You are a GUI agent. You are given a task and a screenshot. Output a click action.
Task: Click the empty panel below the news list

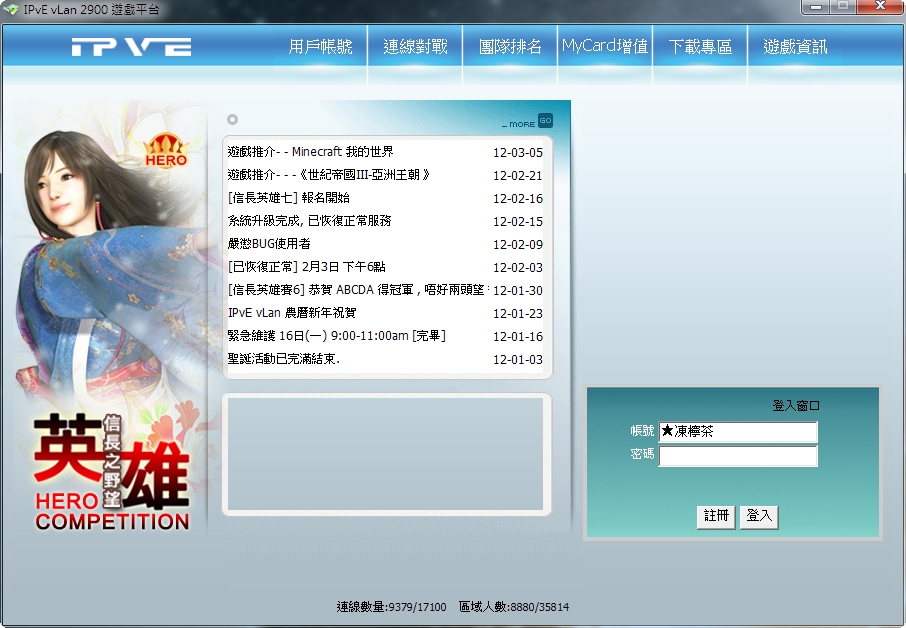point(386,455)
